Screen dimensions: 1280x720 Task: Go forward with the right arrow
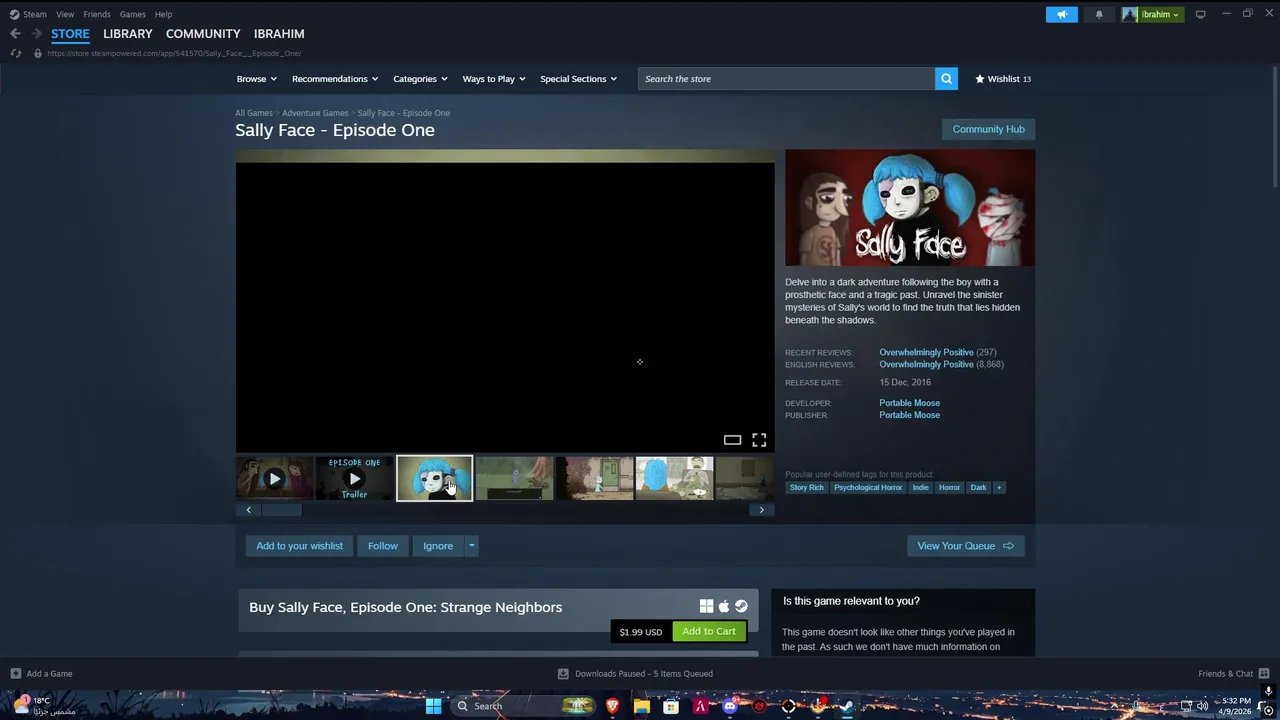[x=36, y=33]
